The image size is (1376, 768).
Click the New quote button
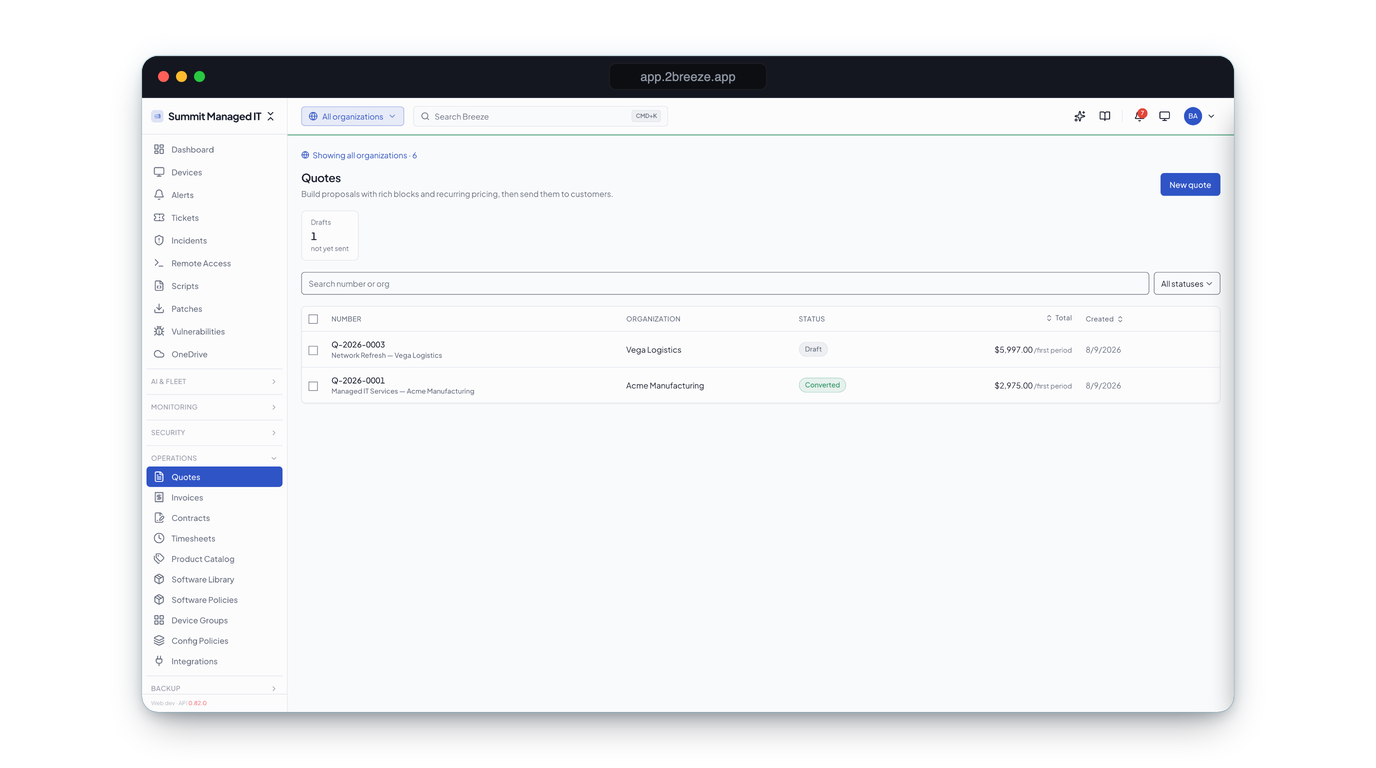pos(1190,184)
